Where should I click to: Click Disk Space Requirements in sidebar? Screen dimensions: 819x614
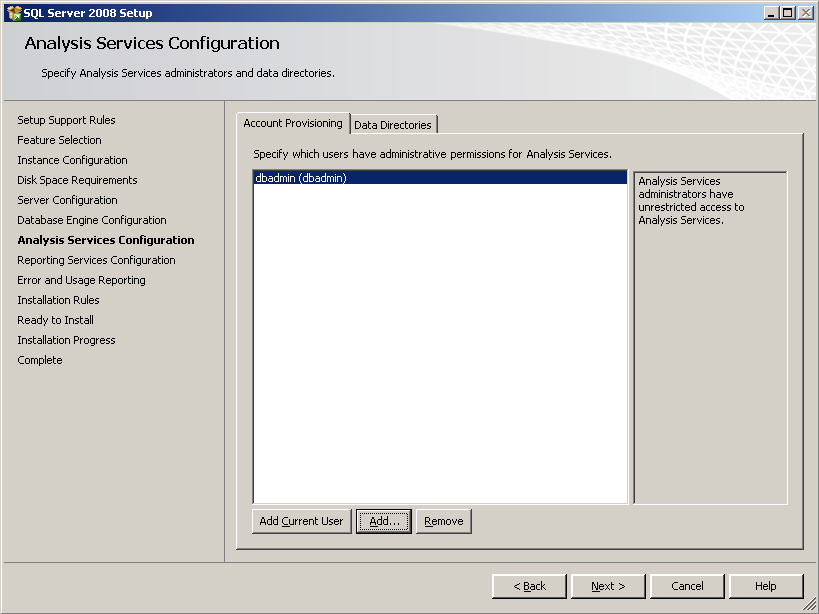[77, 180]
